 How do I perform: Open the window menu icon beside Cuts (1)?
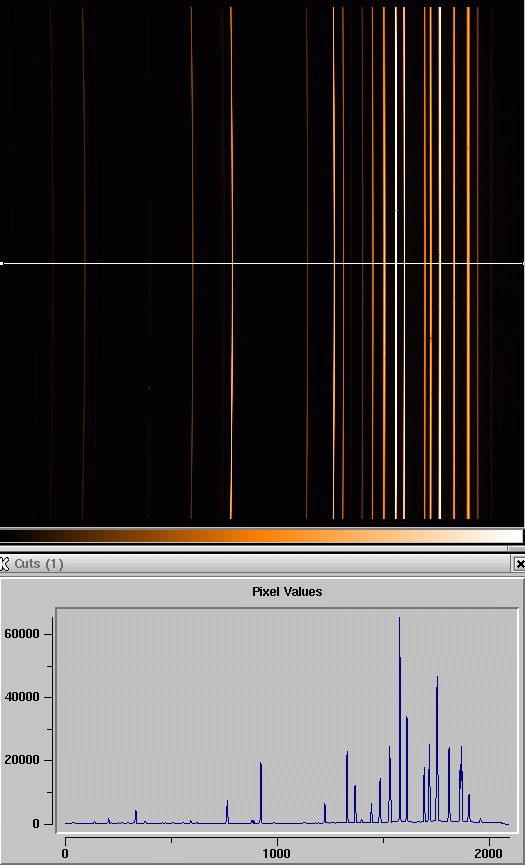click(5, 563)
